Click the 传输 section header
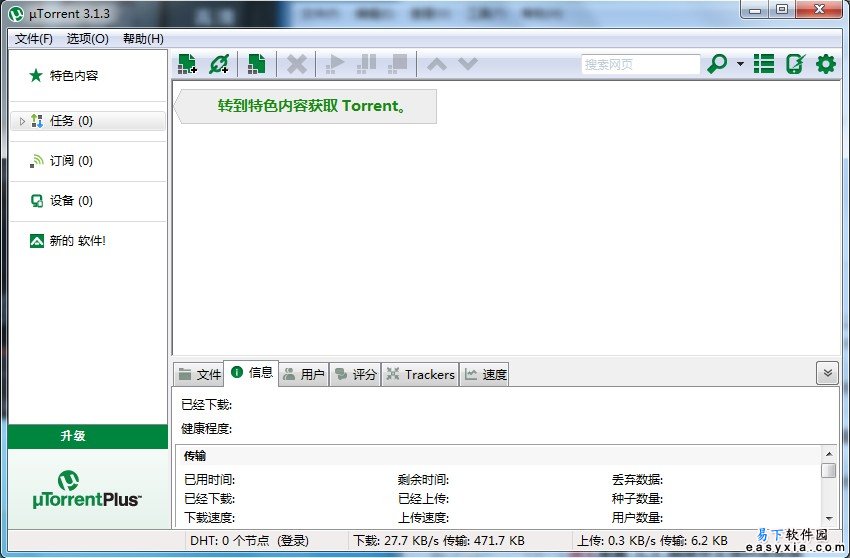Viewport: 850px width, 558px height. pos(195,456)
